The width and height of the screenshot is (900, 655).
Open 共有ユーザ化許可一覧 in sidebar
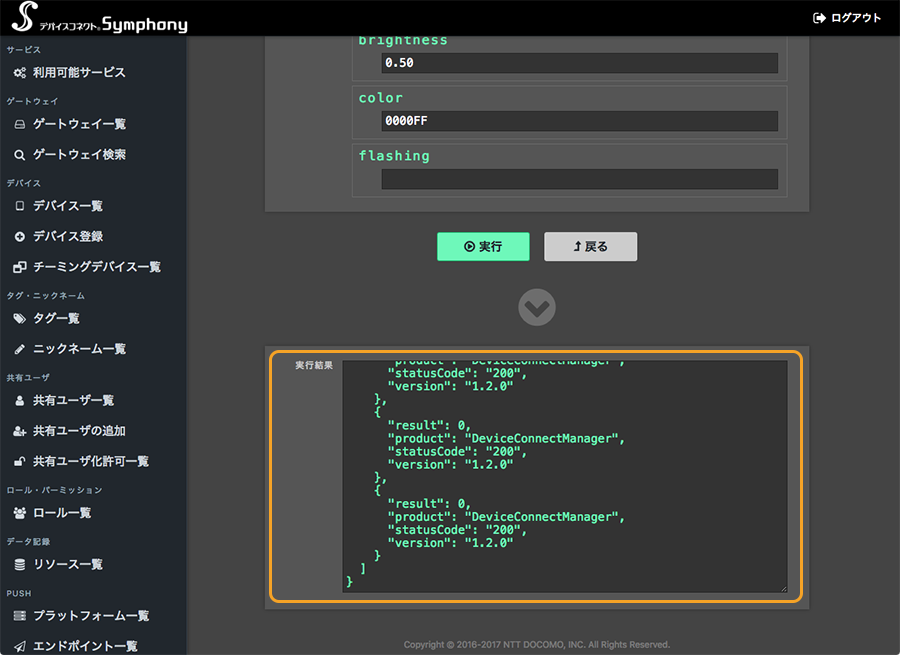[91, 461]
